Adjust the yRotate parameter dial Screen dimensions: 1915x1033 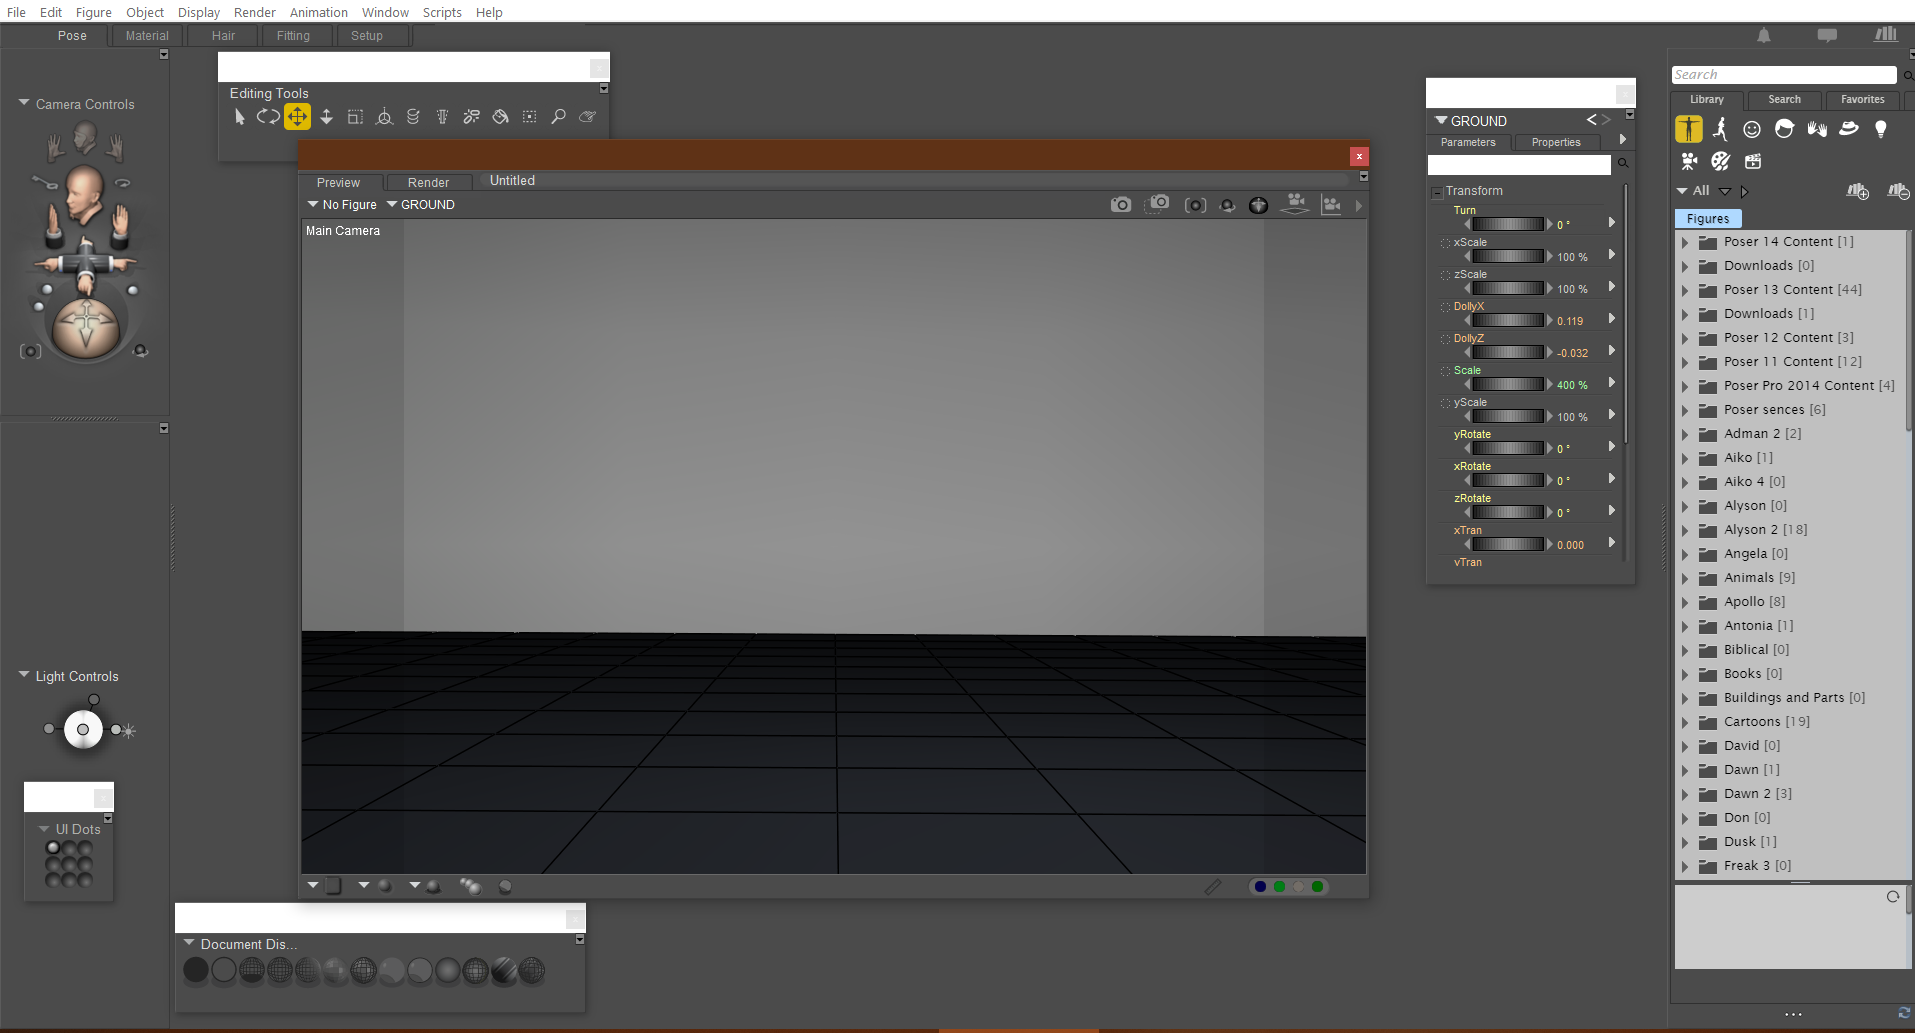1508,448
